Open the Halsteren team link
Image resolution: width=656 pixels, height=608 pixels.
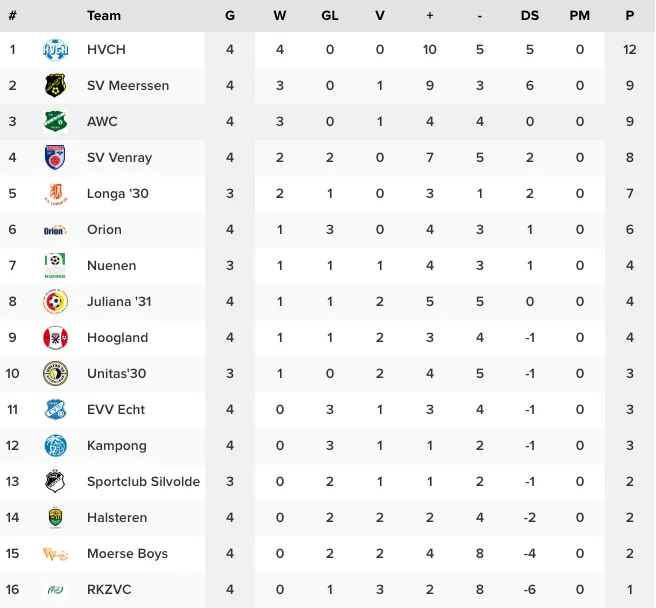coord(117,518)
